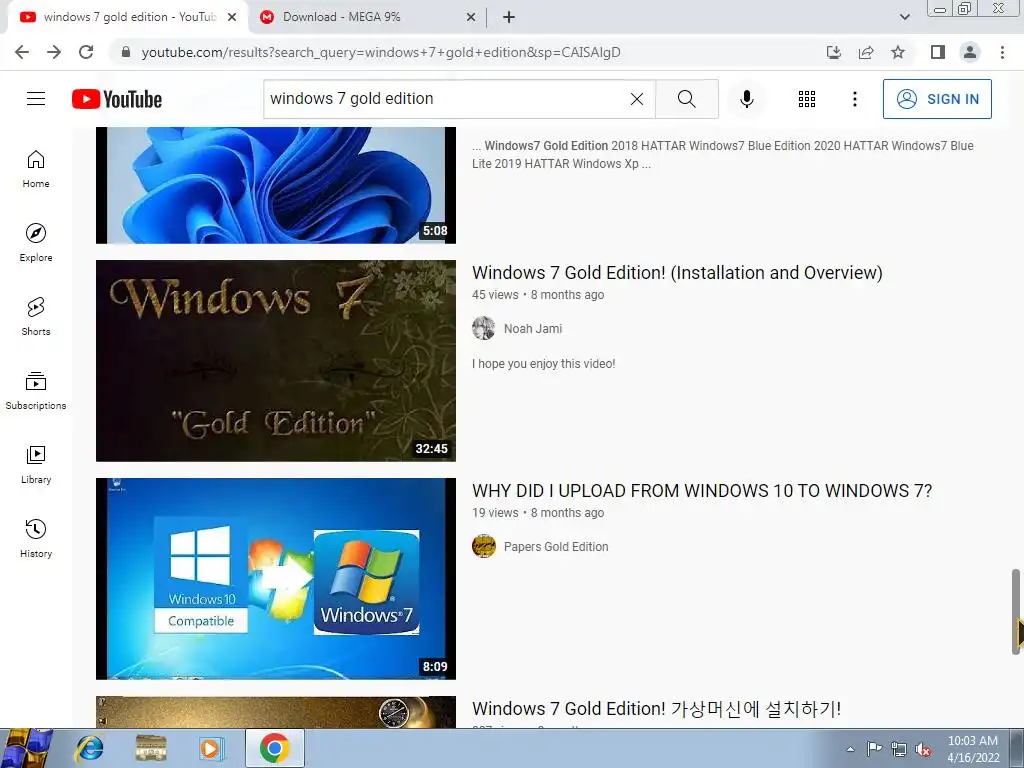Open Papers Gold Edition channel link
1024x768 pixels.
click(556, 547)
